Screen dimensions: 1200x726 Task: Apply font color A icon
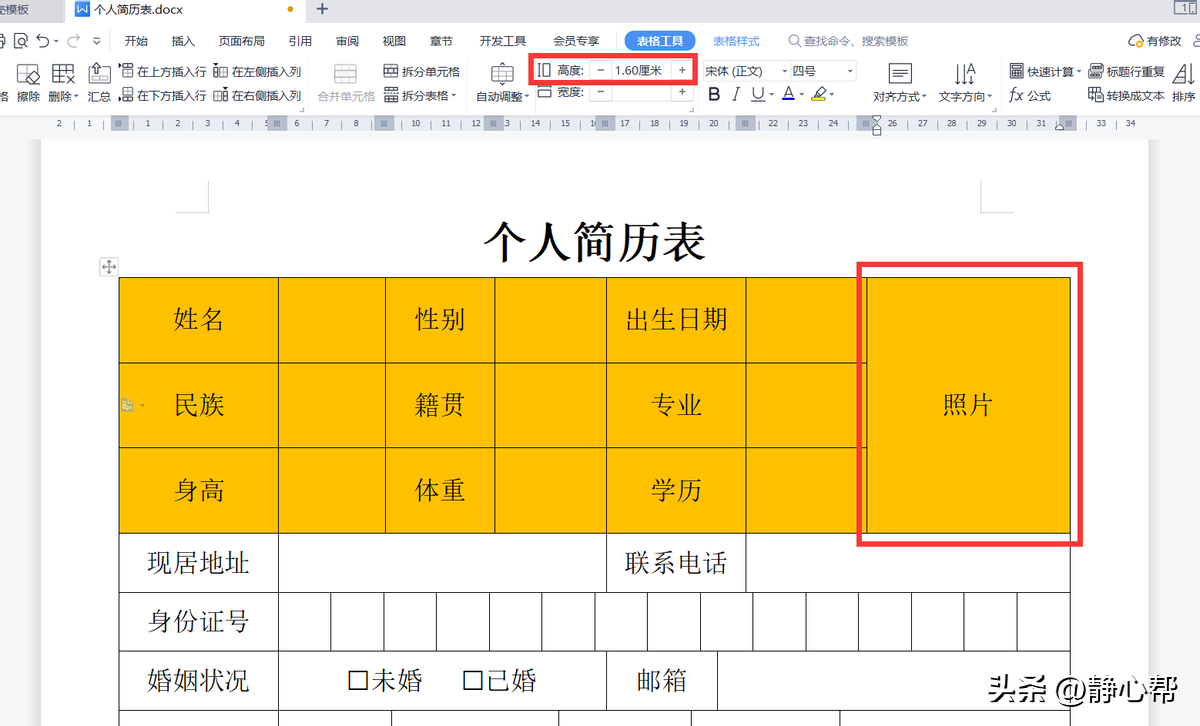click(x=788, y=95)
